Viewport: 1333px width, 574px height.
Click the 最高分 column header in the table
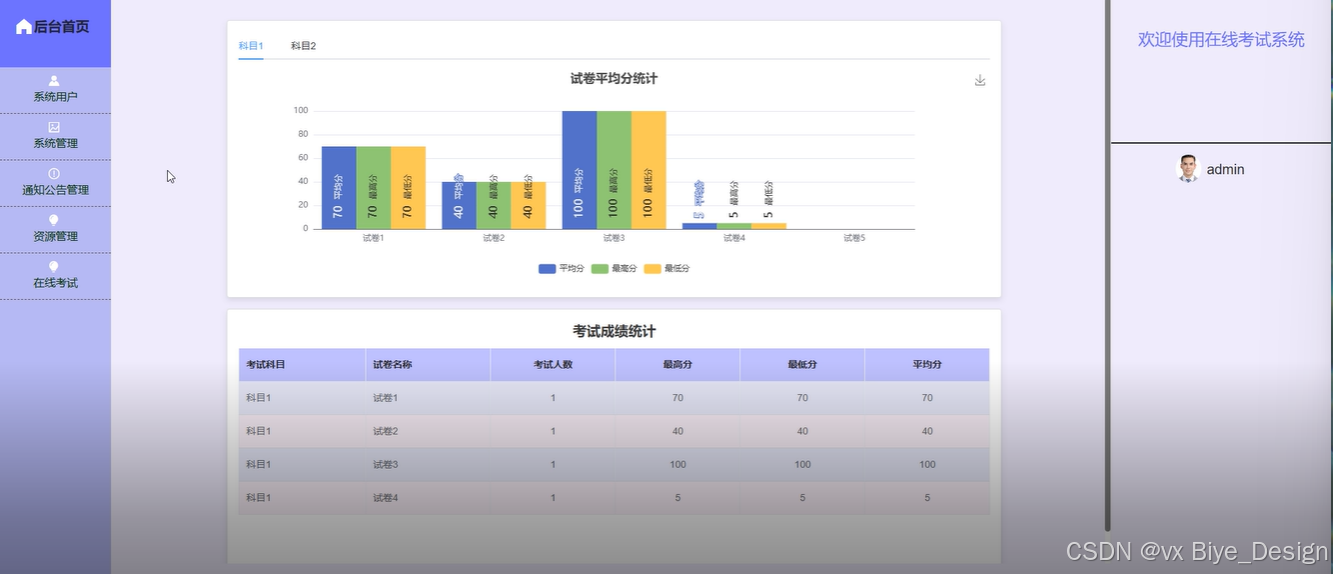coord(677,365)
